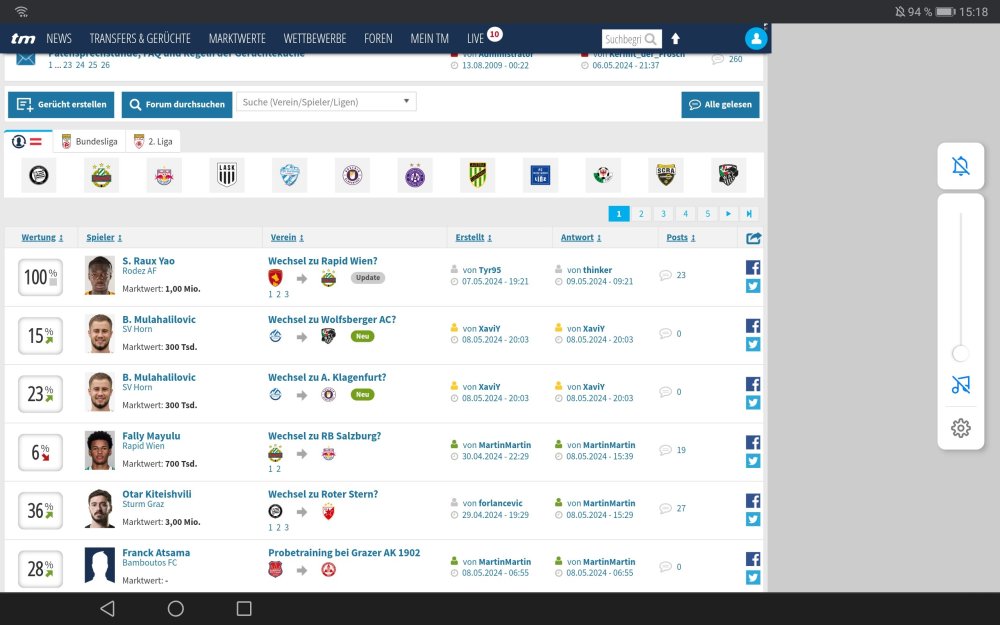The width and height of the screenshot is (1000, 625).
Task: Click the Twitter icon on the Fally Mayulu rumor
Action: (752, 461)
